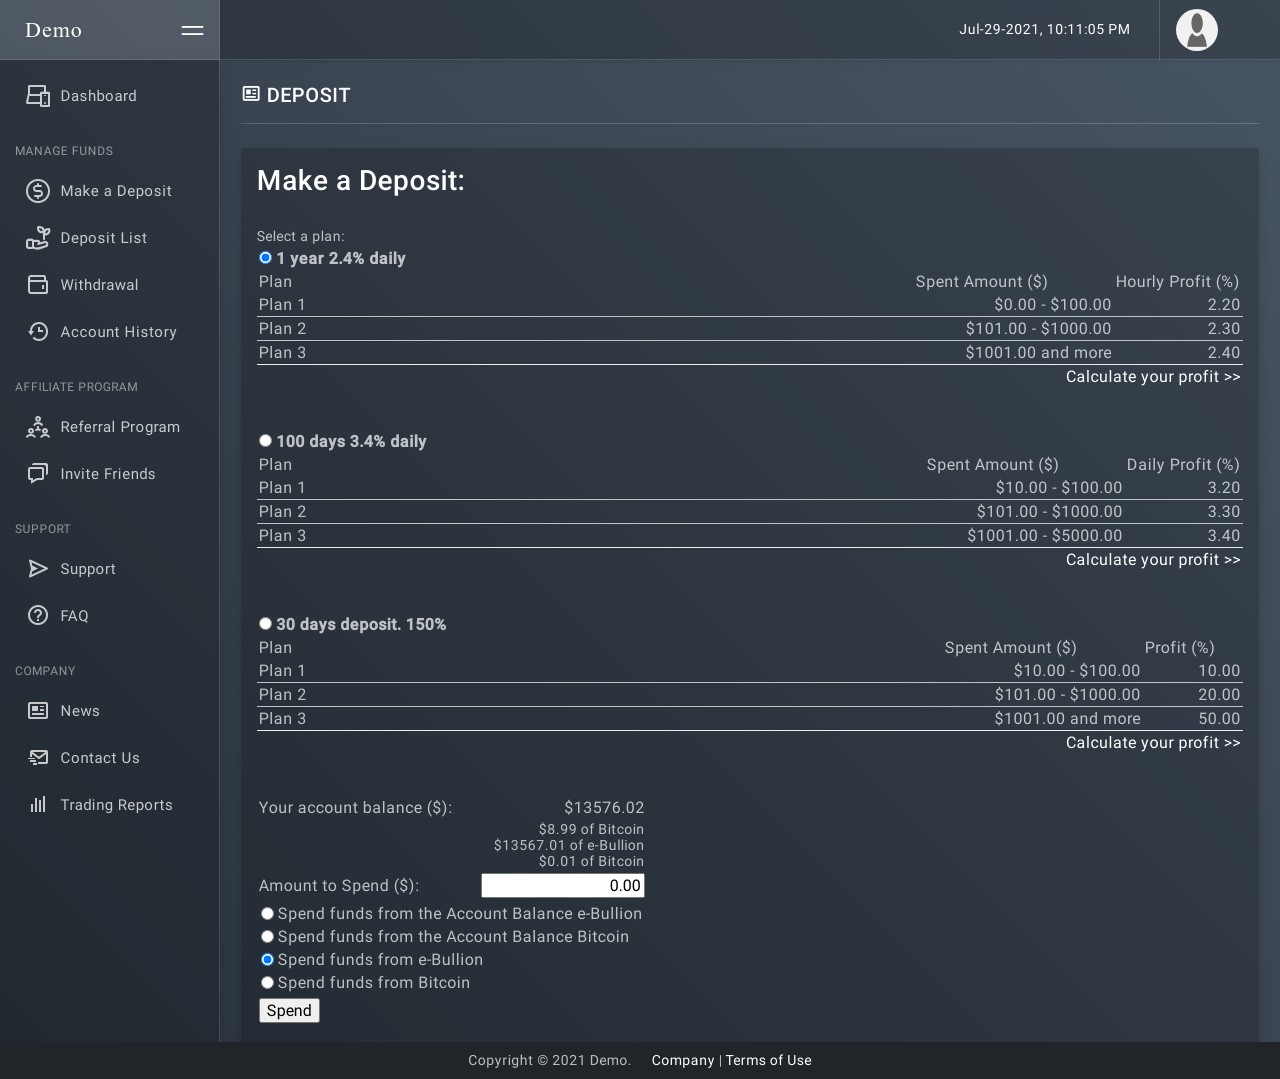Open the FAQ menu item

click(74, 616)
